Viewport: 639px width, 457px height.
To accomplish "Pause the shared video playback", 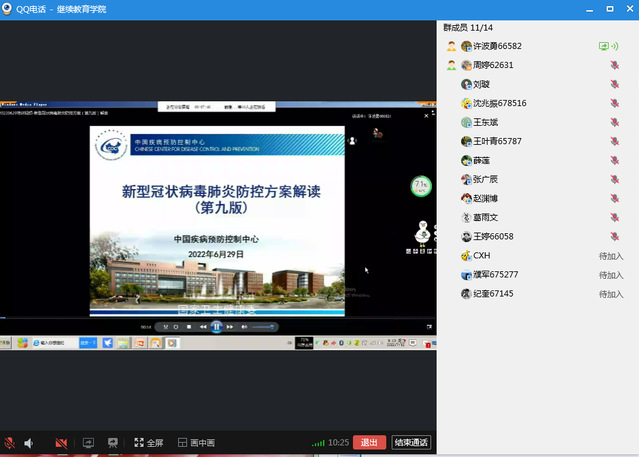I will tap(216, 327).
